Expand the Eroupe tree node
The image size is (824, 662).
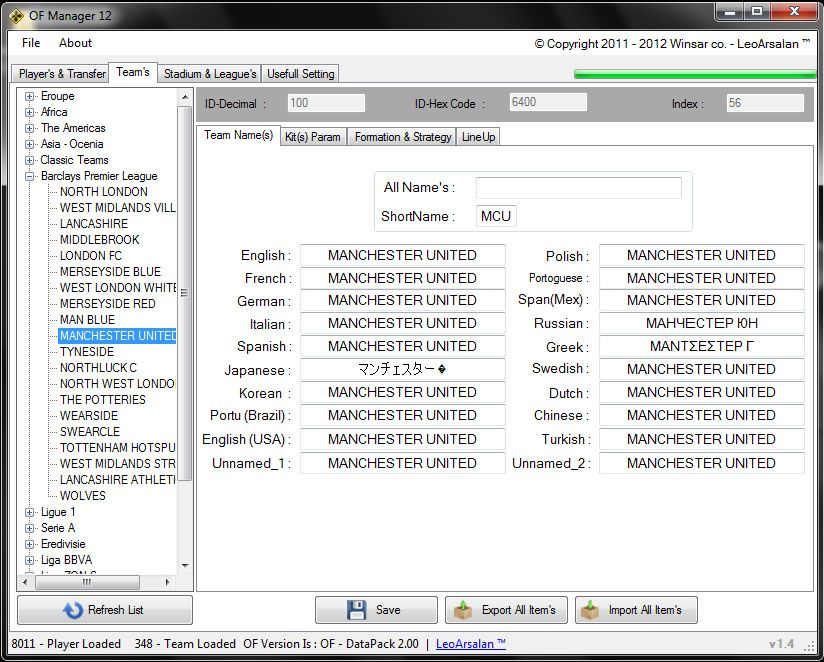[30, 96]
